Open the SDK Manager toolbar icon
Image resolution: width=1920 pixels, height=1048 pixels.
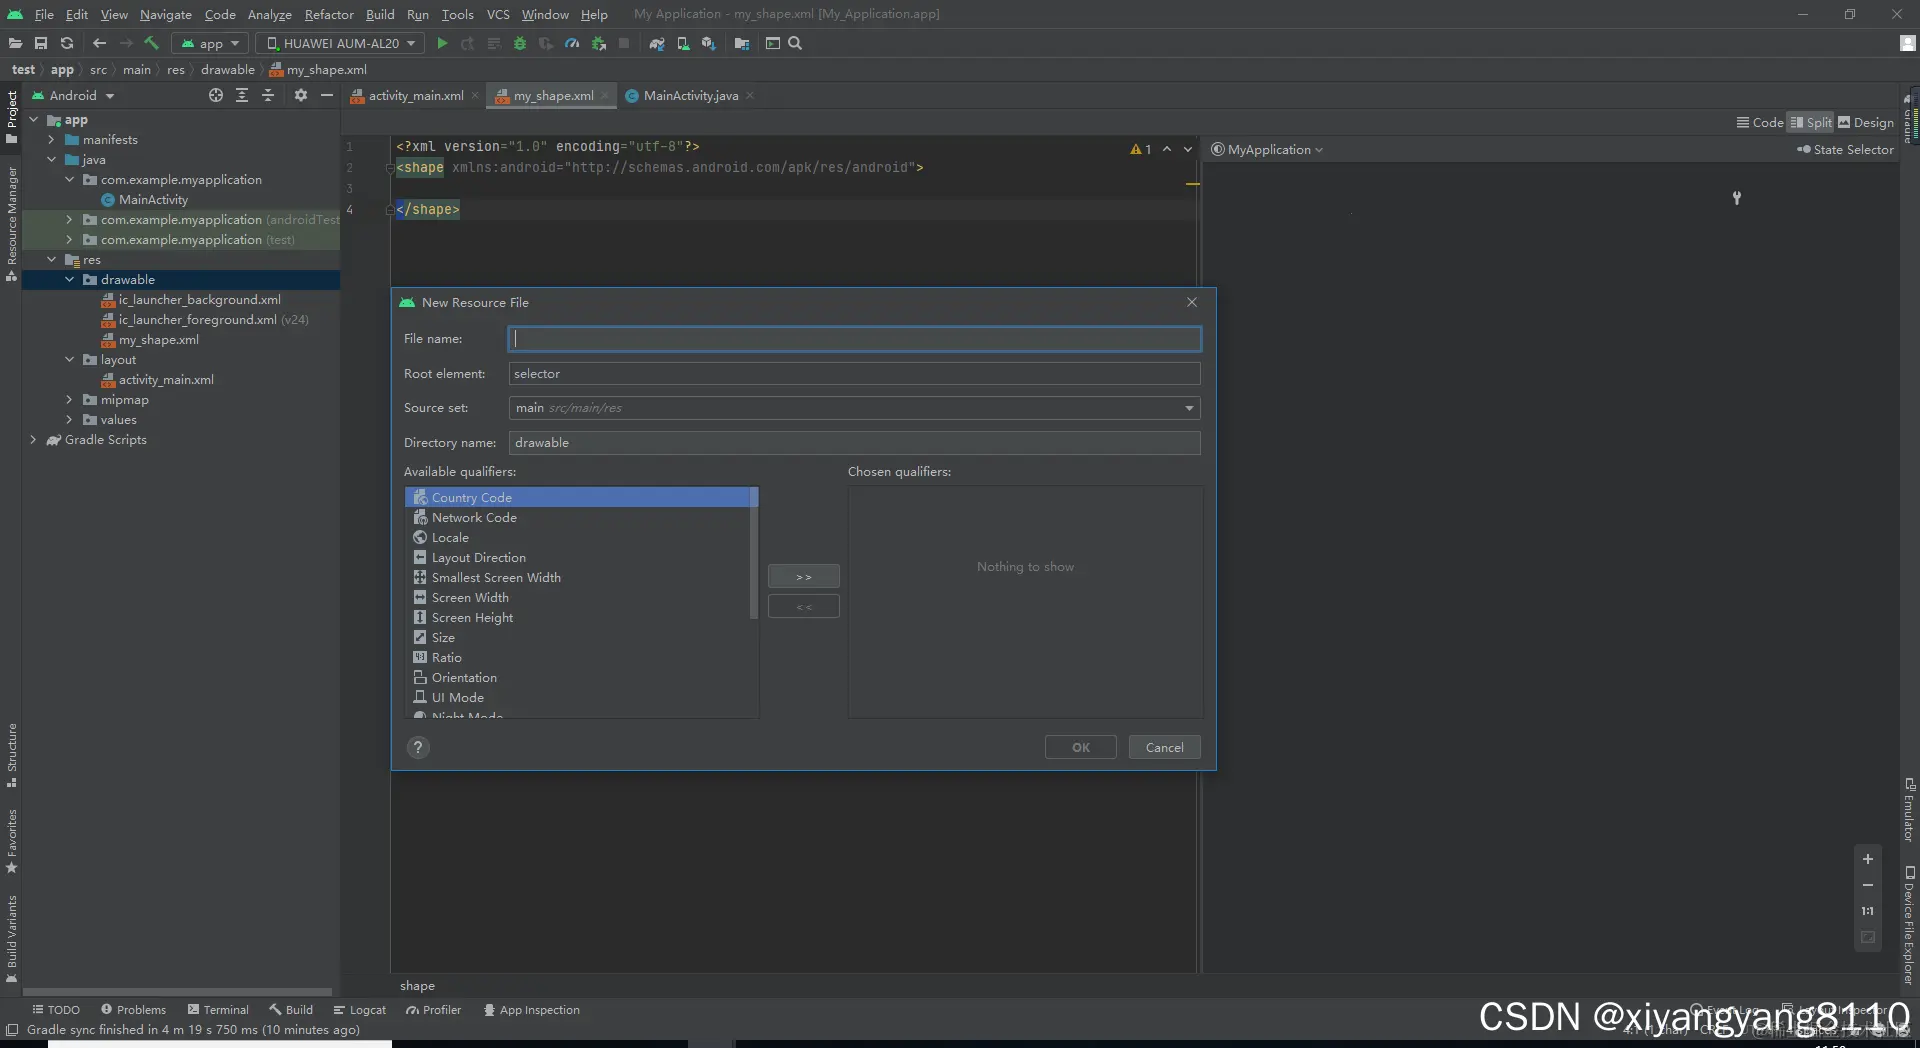click(709, 43)
